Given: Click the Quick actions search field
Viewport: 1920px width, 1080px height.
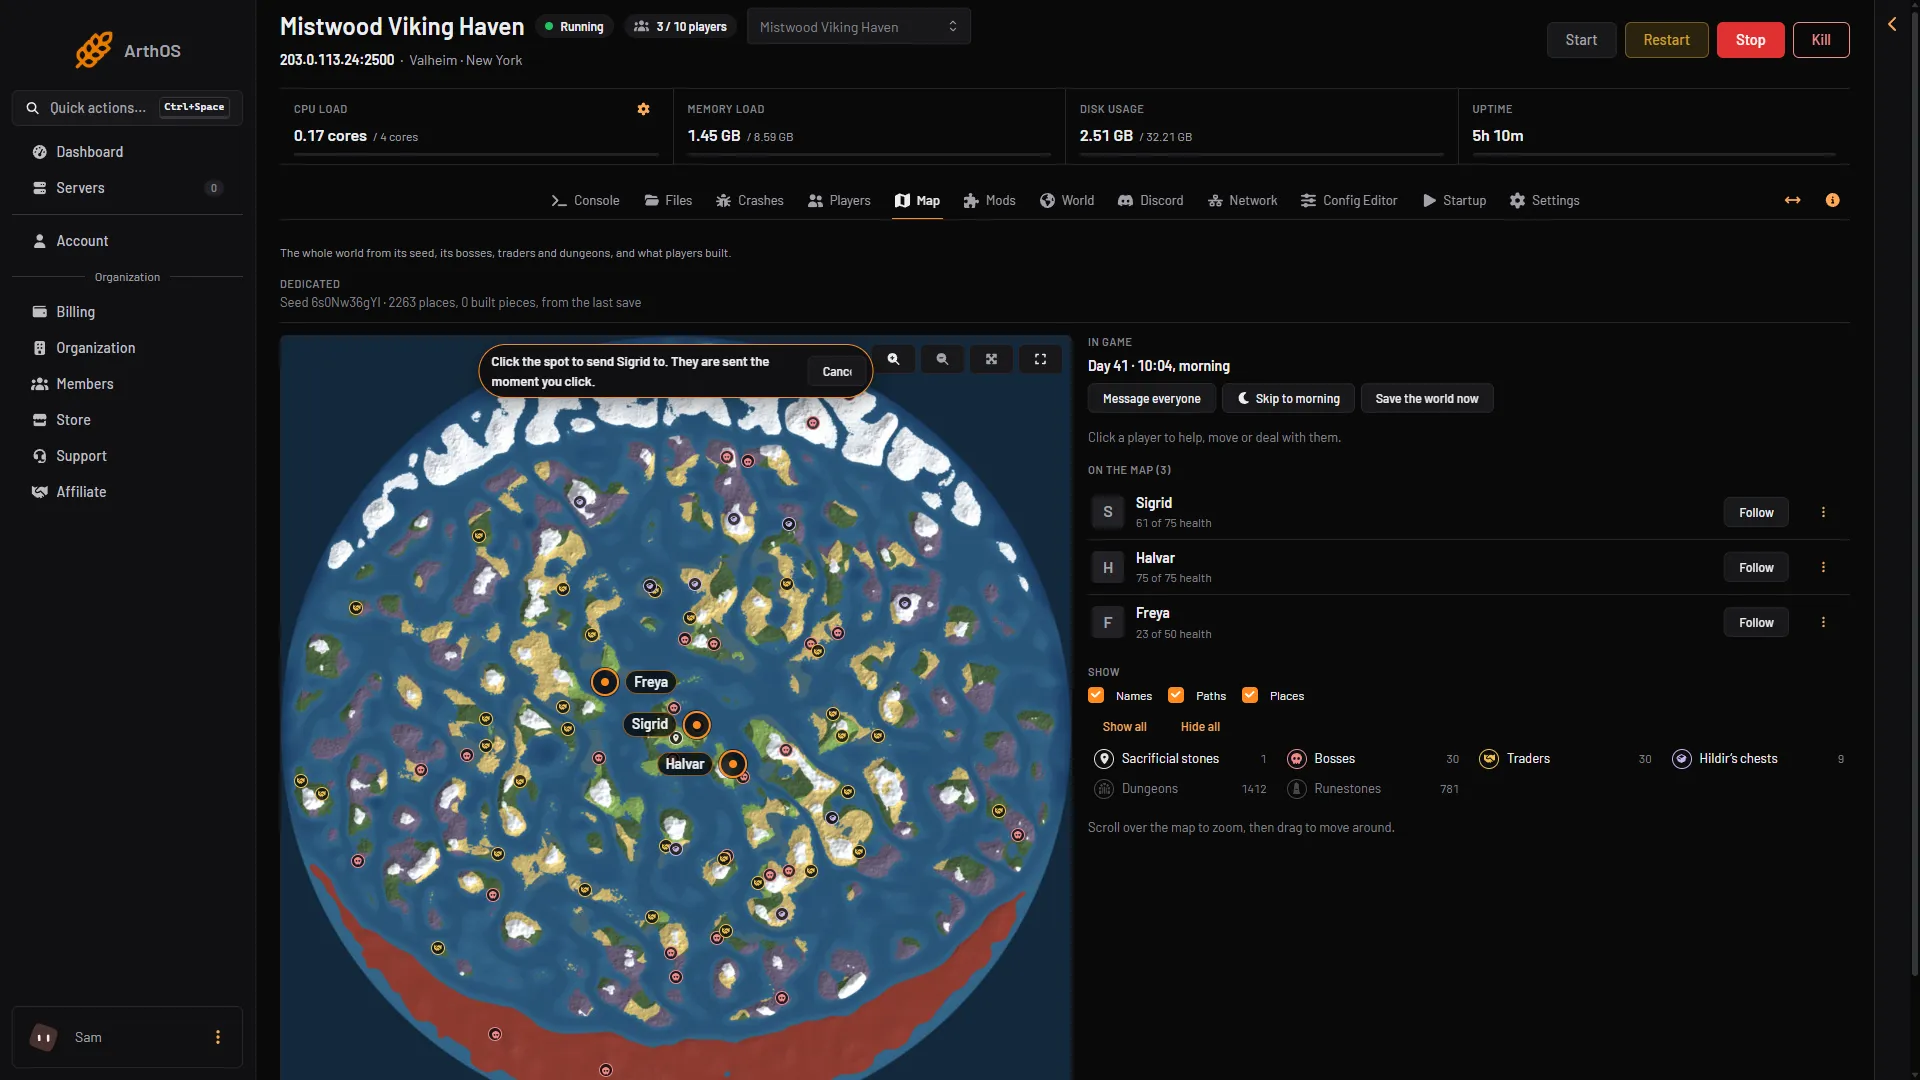Looking at the screenshot, I should click(127, 107).
